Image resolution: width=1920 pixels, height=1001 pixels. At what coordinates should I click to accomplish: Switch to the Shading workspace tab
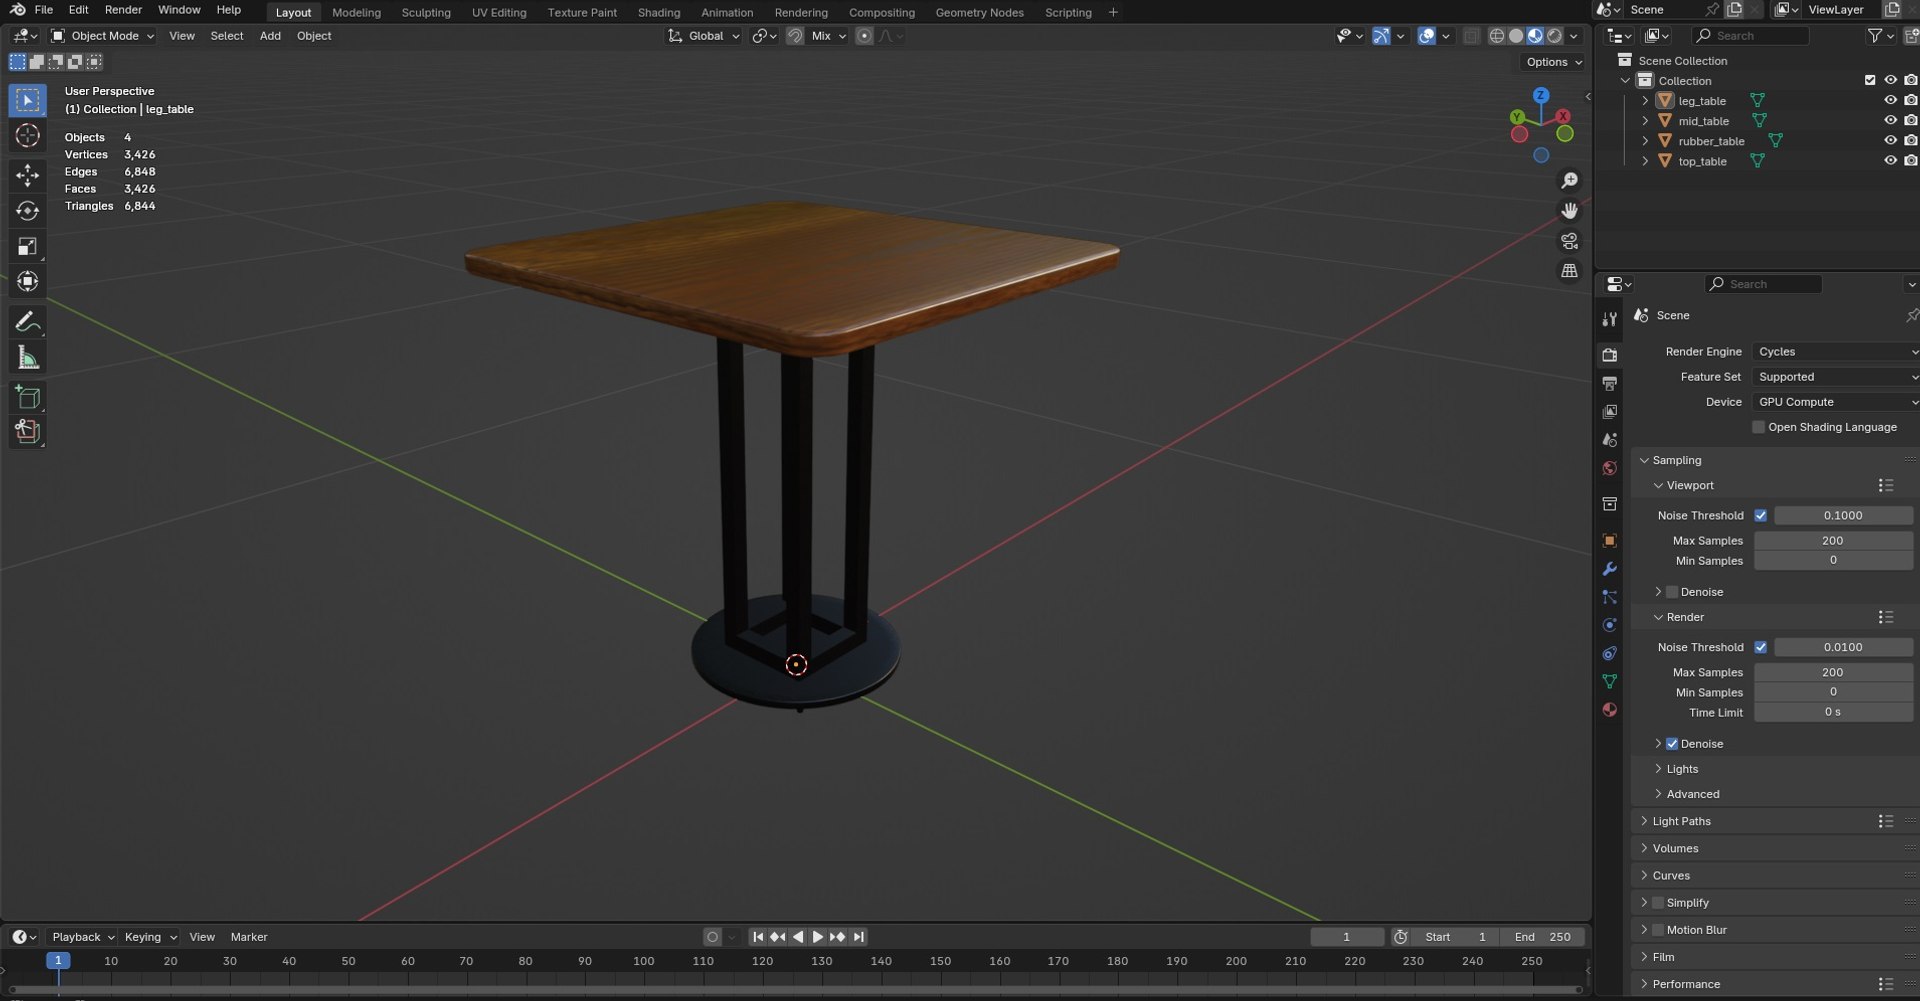659,13
